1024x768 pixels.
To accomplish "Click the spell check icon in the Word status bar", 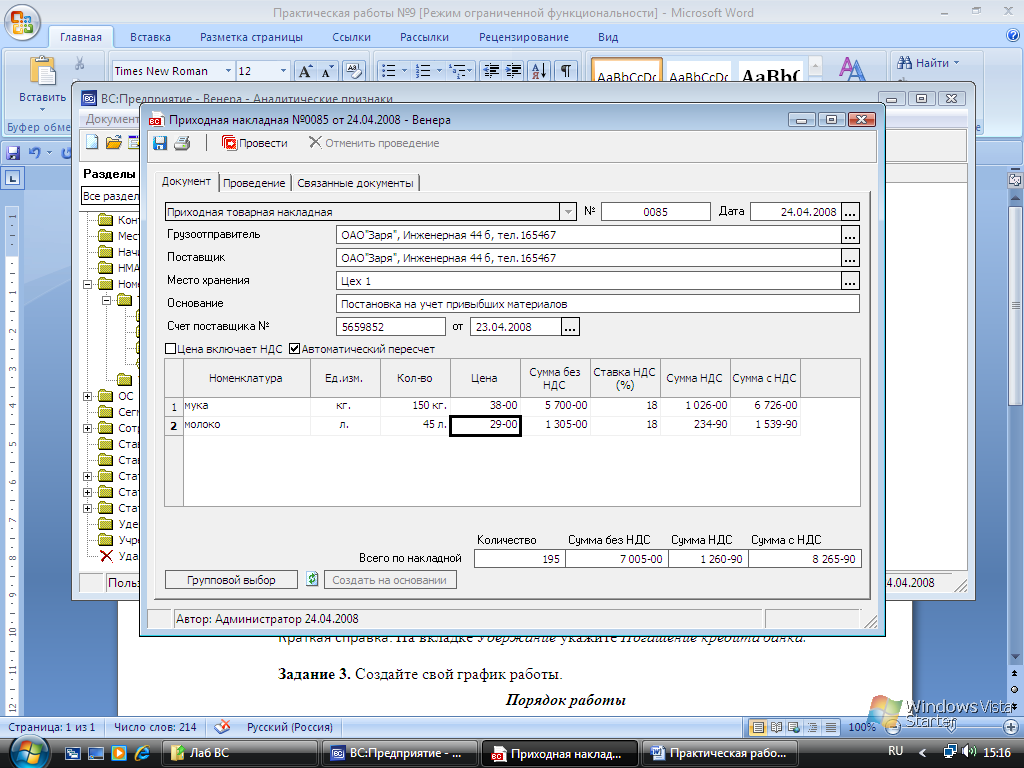I will 223,726.
